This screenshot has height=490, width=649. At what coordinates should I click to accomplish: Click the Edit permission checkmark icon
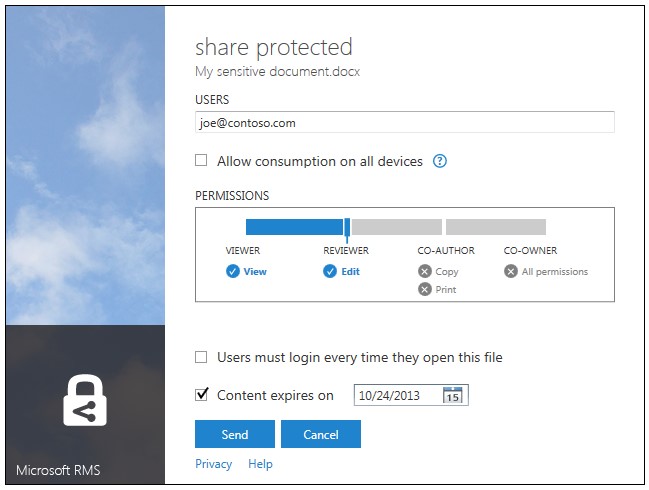coord(330,271)
